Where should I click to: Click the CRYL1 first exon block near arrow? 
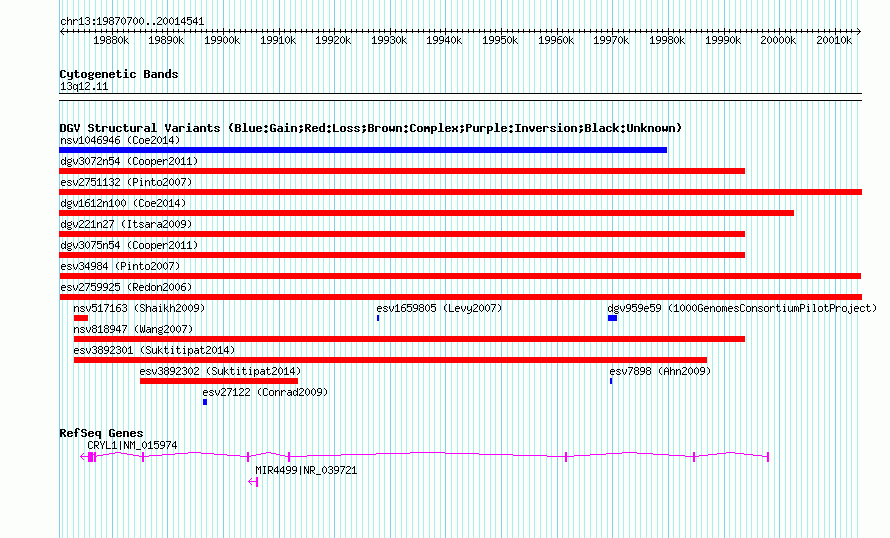pyautogui.click(x=92, y=457)
